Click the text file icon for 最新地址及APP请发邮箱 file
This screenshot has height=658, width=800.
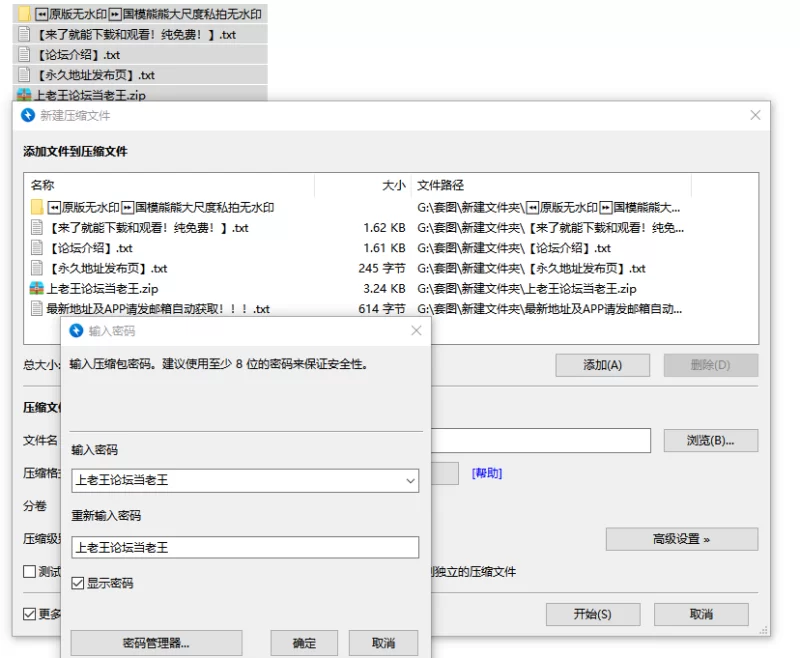point(37,309)
